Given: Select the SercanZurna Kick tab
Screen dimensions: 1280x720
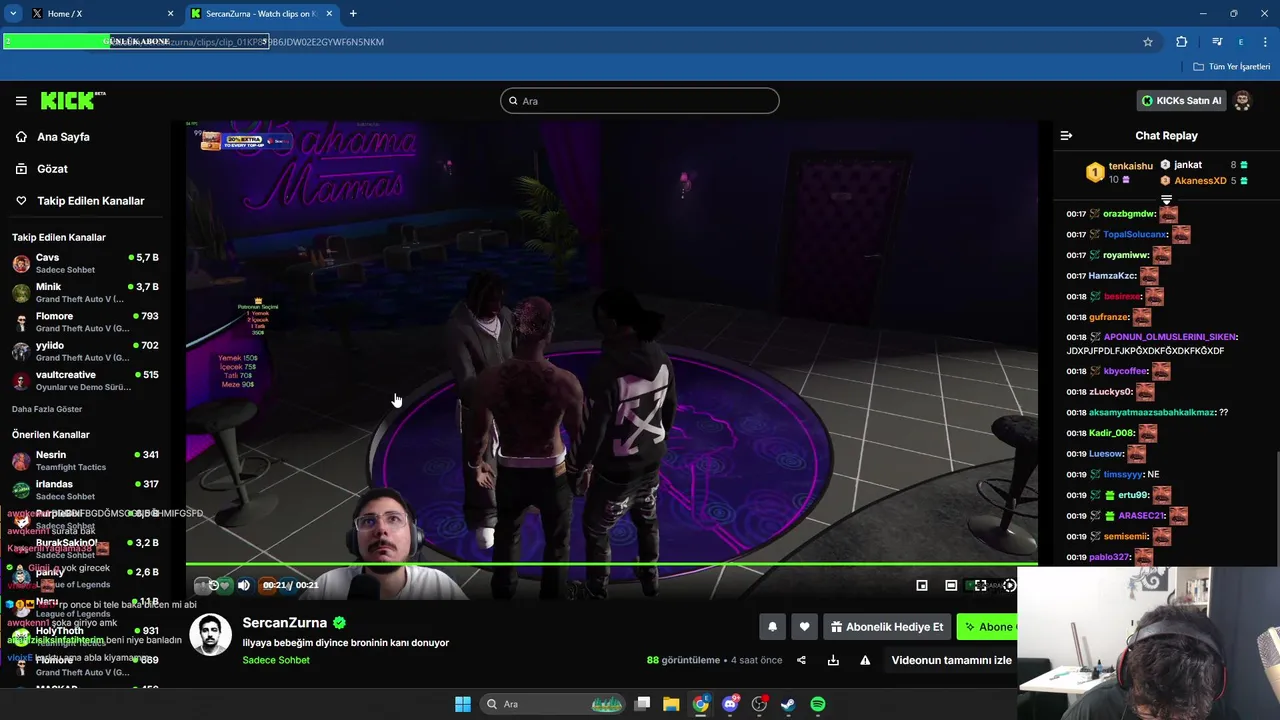Looking at the screenshot, I should (262, 14).
